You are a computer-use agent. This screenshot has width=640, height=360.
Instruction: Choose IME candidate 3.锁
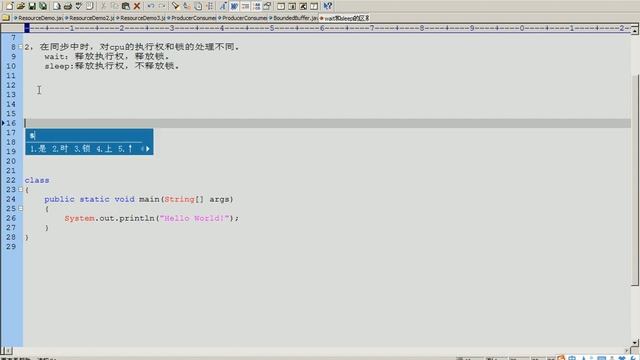click(82, 149)
